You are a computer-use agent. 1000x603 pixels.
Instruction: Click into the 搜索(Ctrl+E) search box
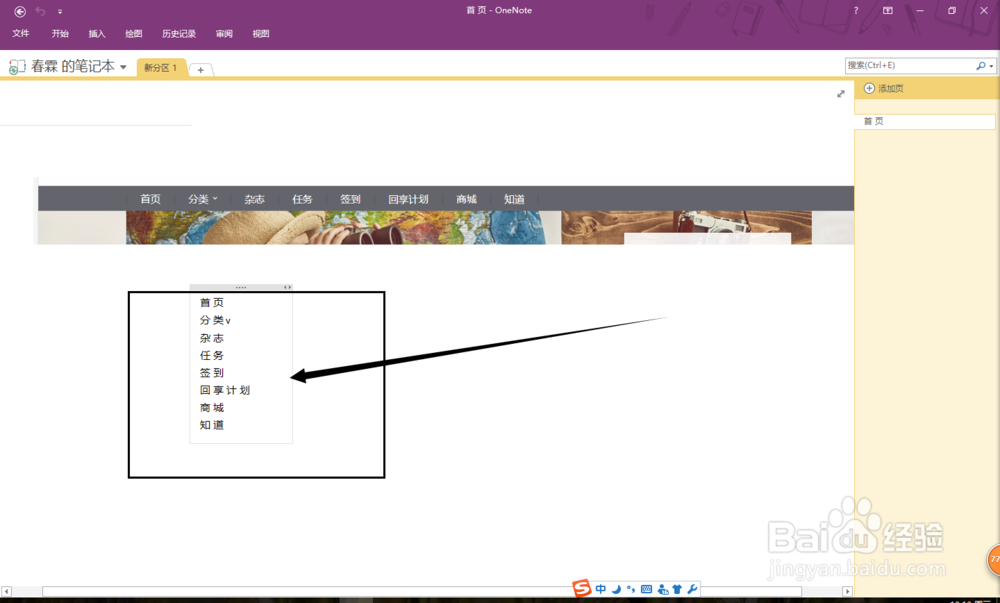click(x=909, y=65)
